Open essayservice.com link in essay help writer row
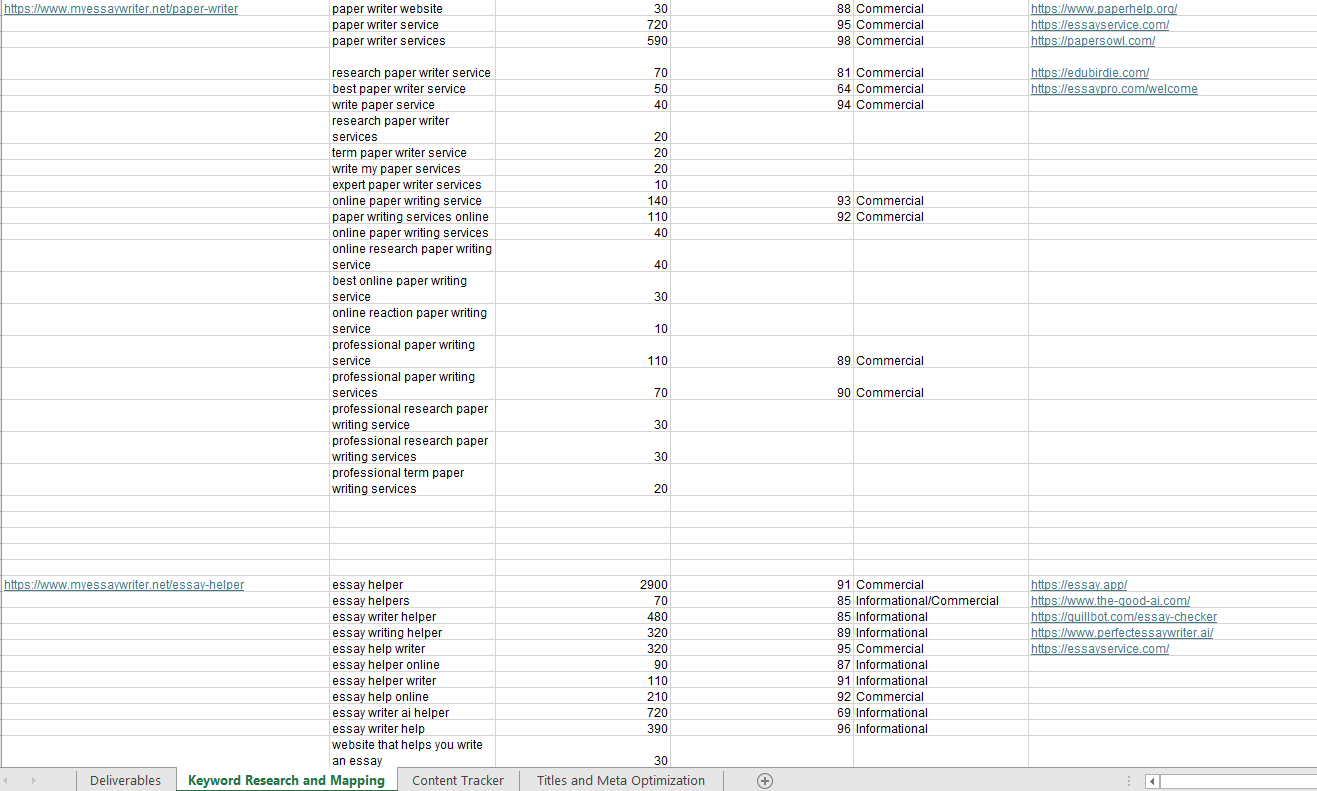This screenshot has width=1317, height=791. [x=1100, y=649]
